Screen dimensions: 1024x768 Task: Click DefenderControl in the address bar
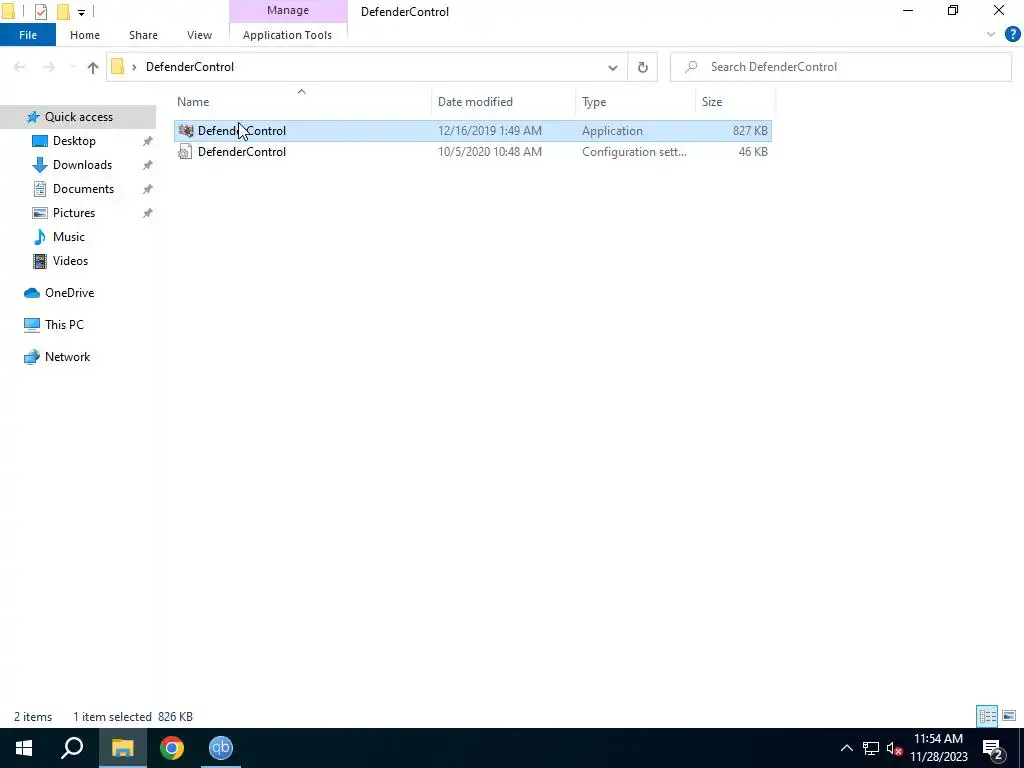(x=190, y=67)
